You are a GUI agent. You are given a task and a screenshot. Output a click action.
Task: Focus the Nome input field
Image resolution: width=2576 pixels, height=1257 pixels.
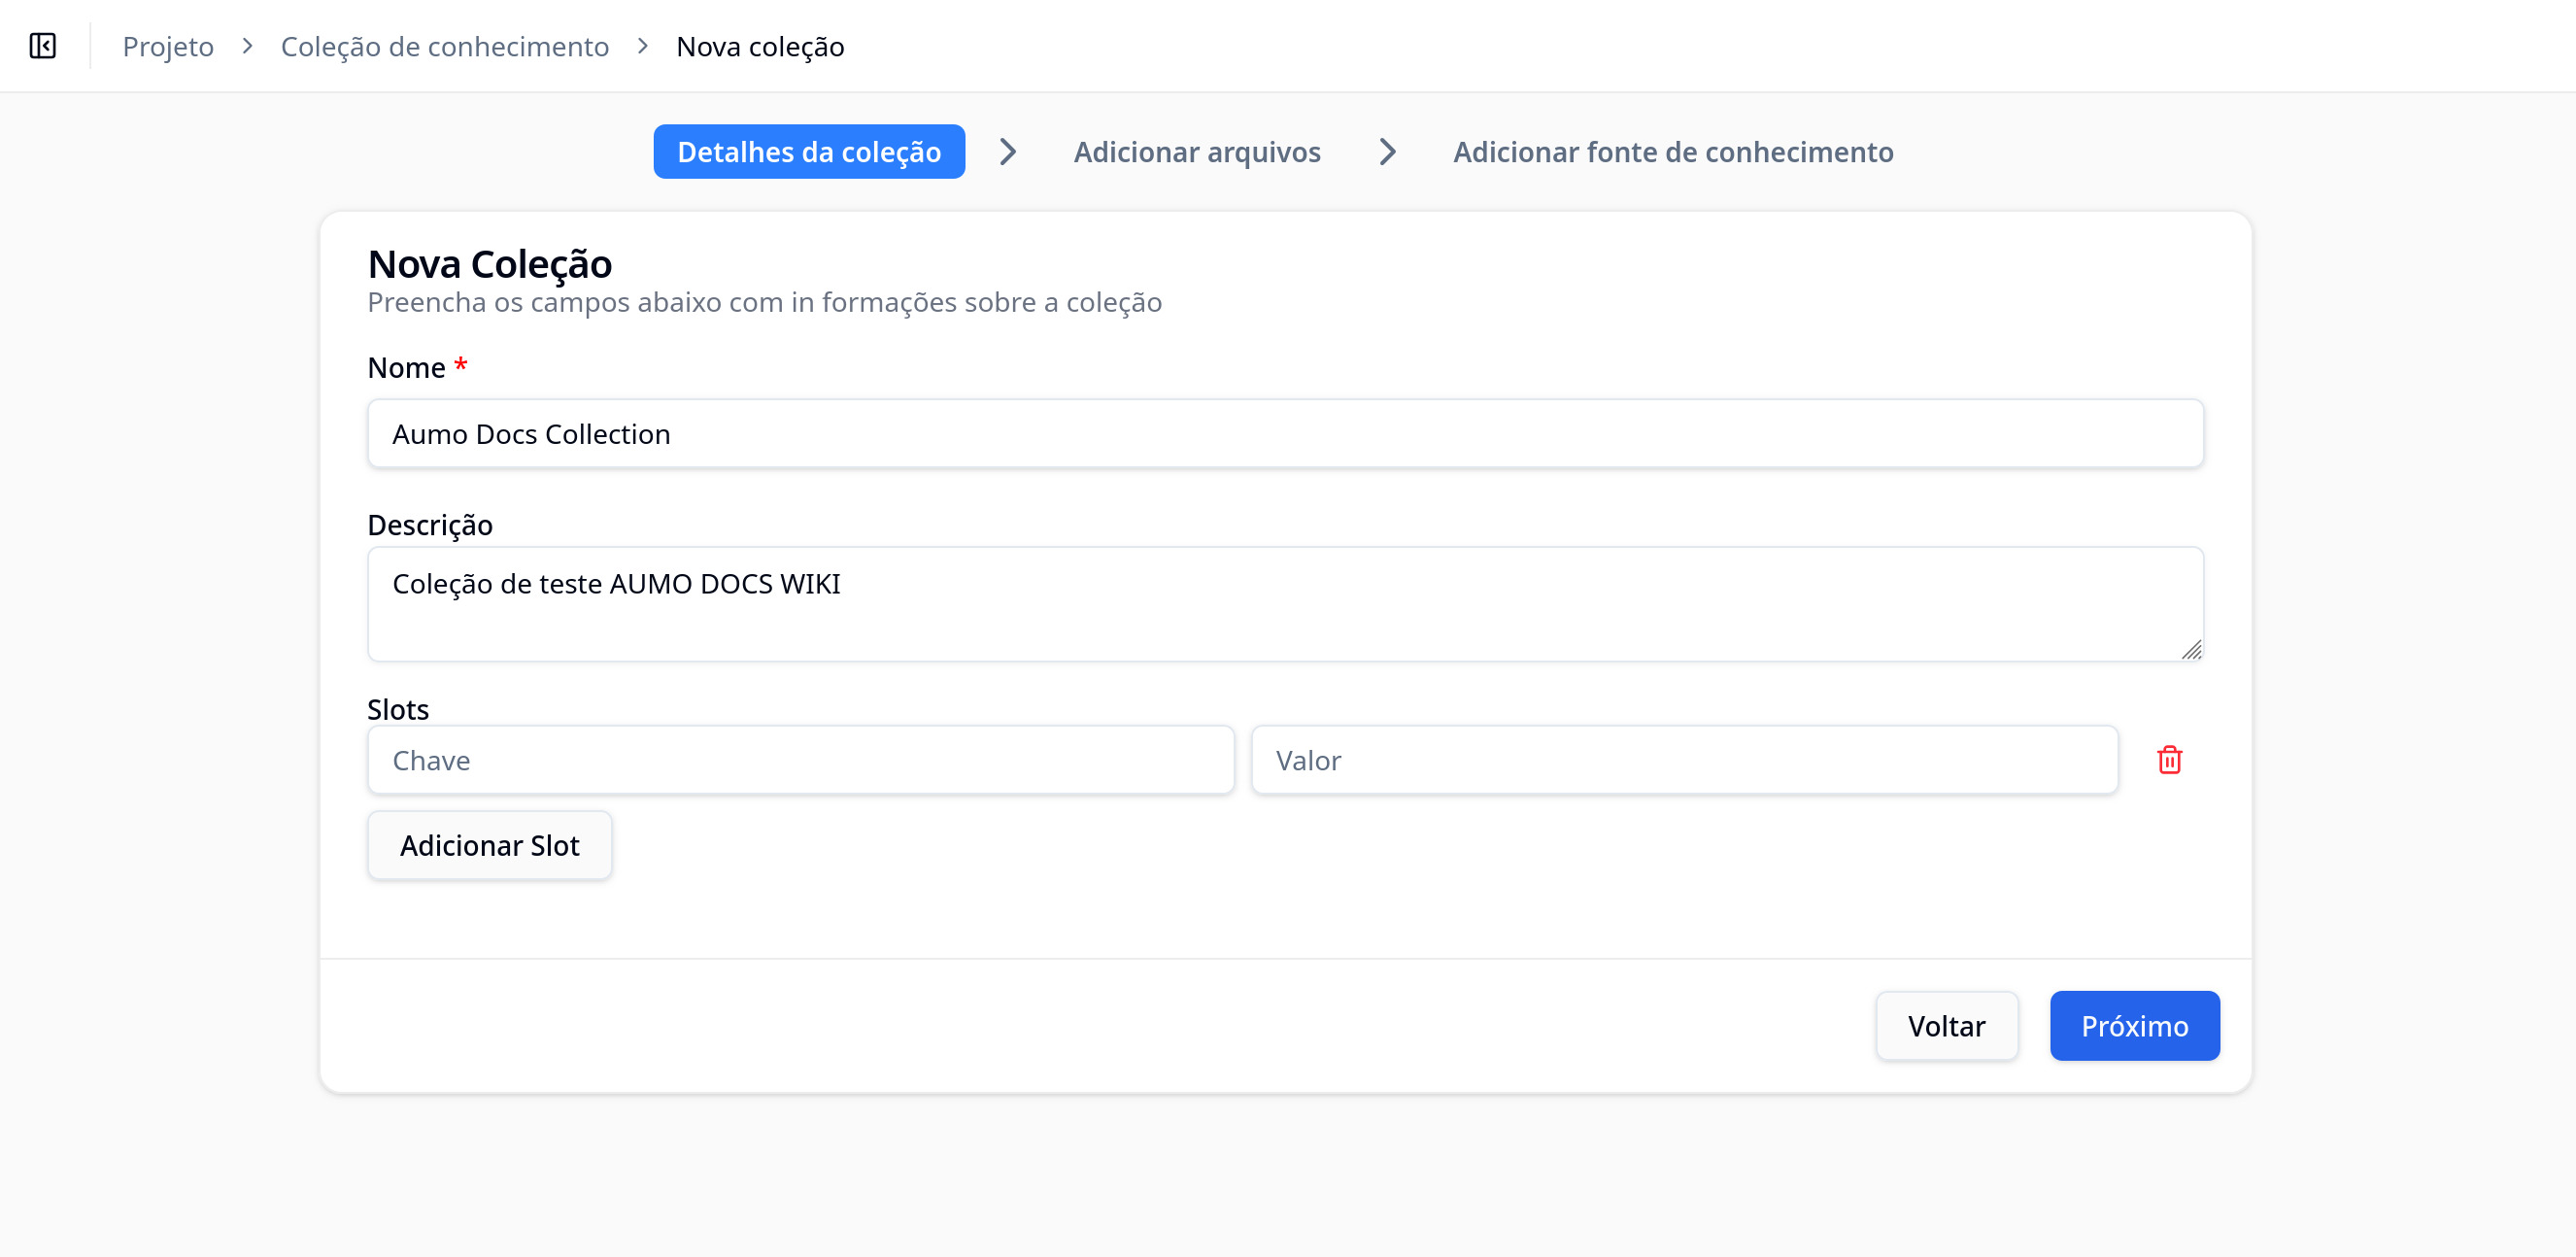(x=1285, y=434)
